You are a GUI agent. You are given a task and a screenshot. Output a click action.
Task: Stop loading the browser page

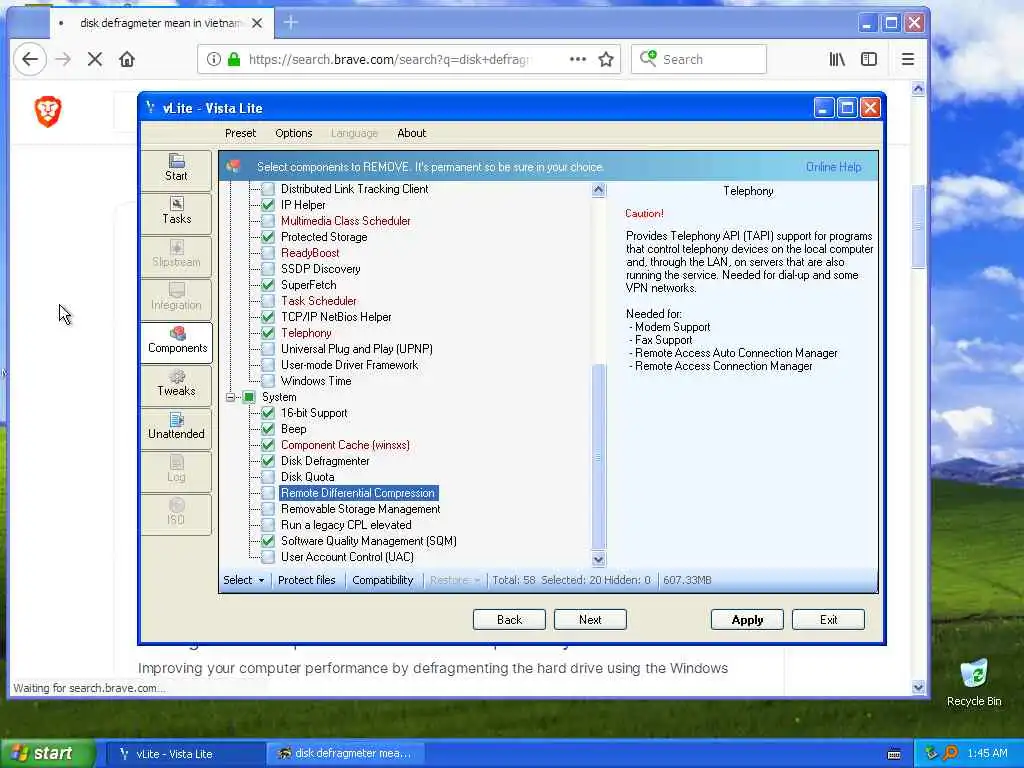(x=95, y=59)
